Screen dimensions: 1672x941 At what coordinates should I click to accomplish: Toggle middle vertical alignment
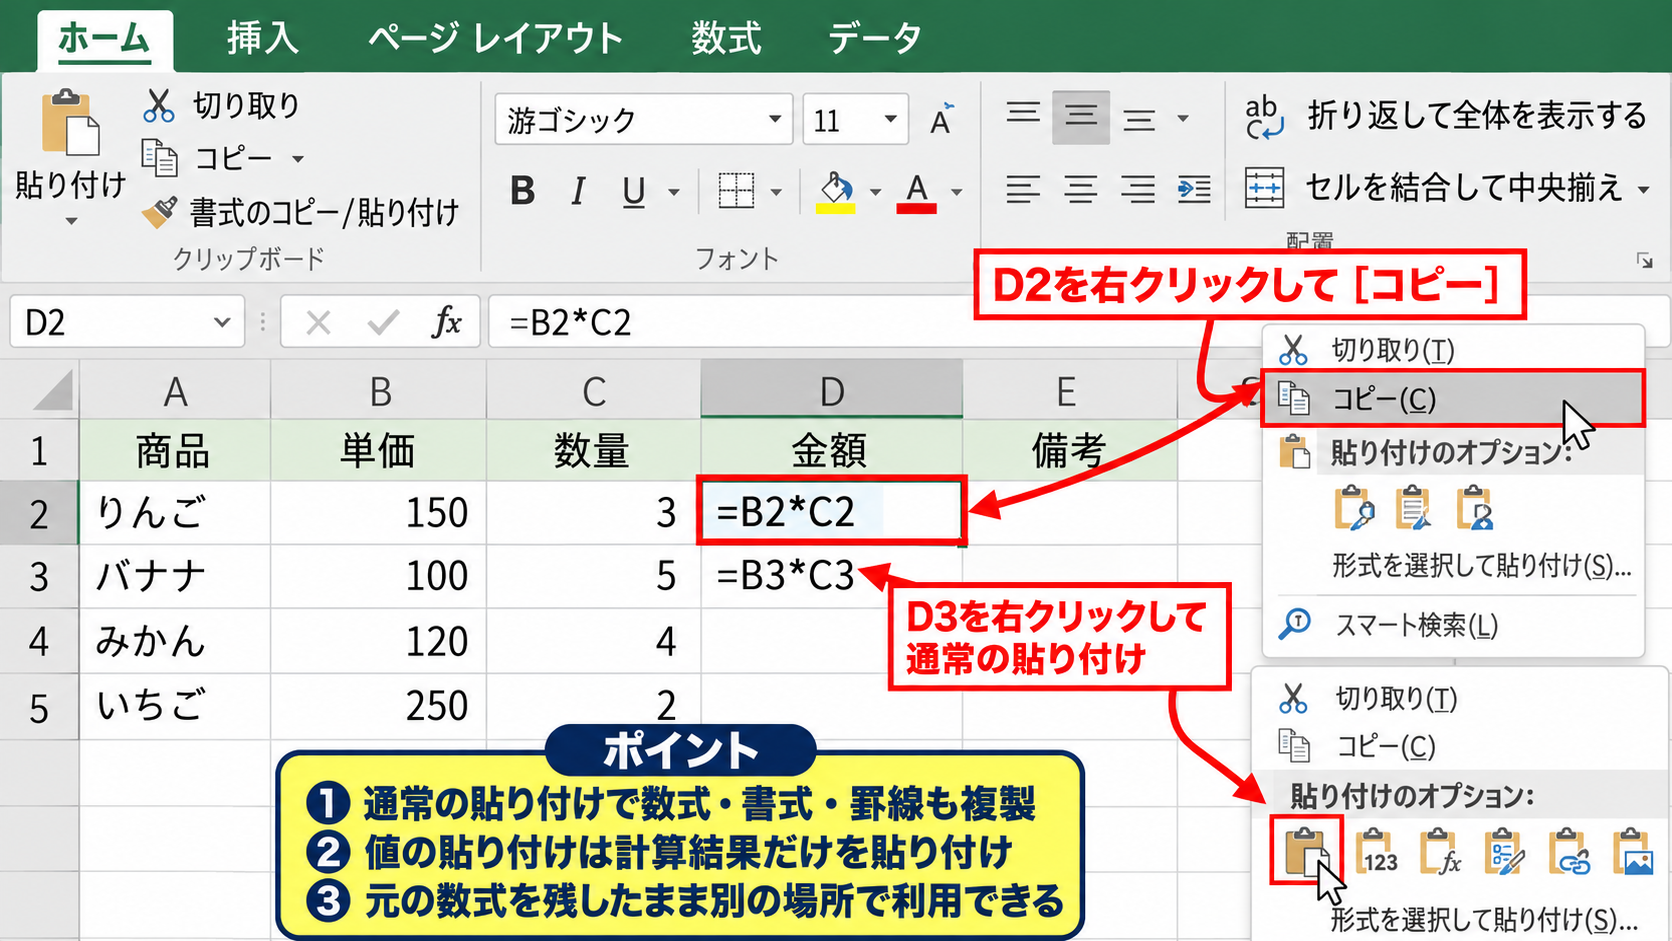1080,117
